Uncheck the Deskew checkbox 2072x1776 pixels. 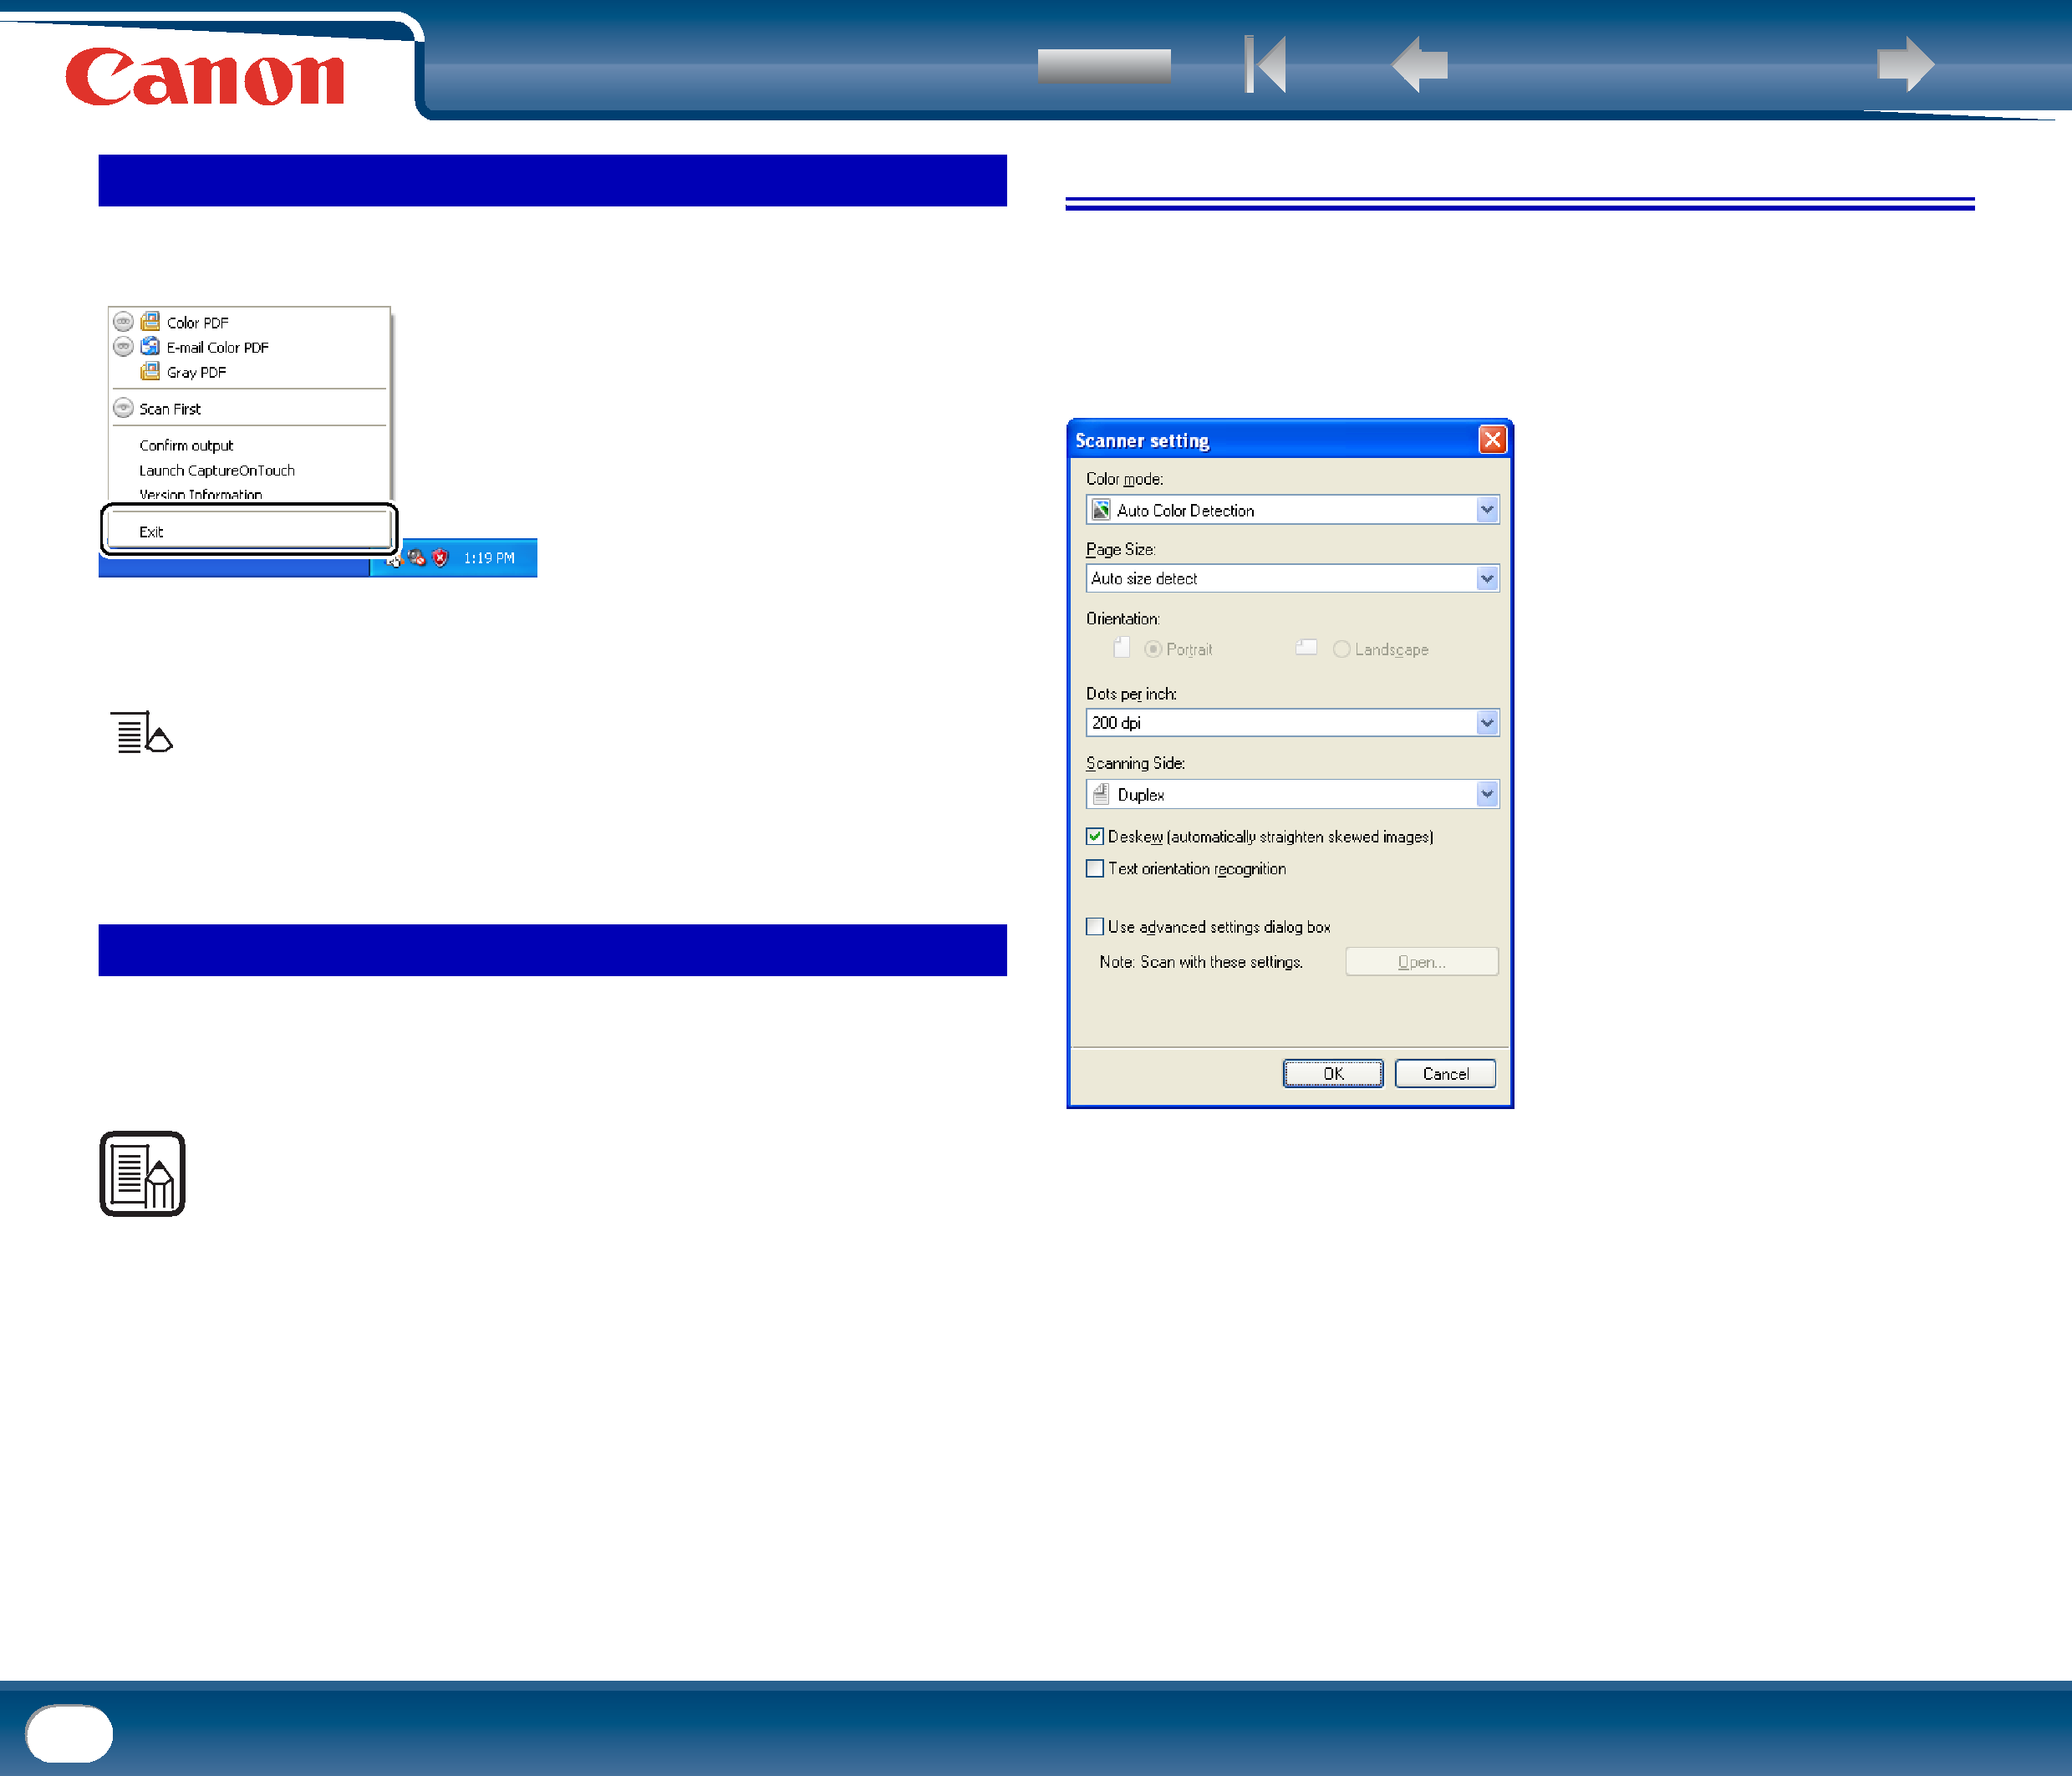tap(1095, 836)
